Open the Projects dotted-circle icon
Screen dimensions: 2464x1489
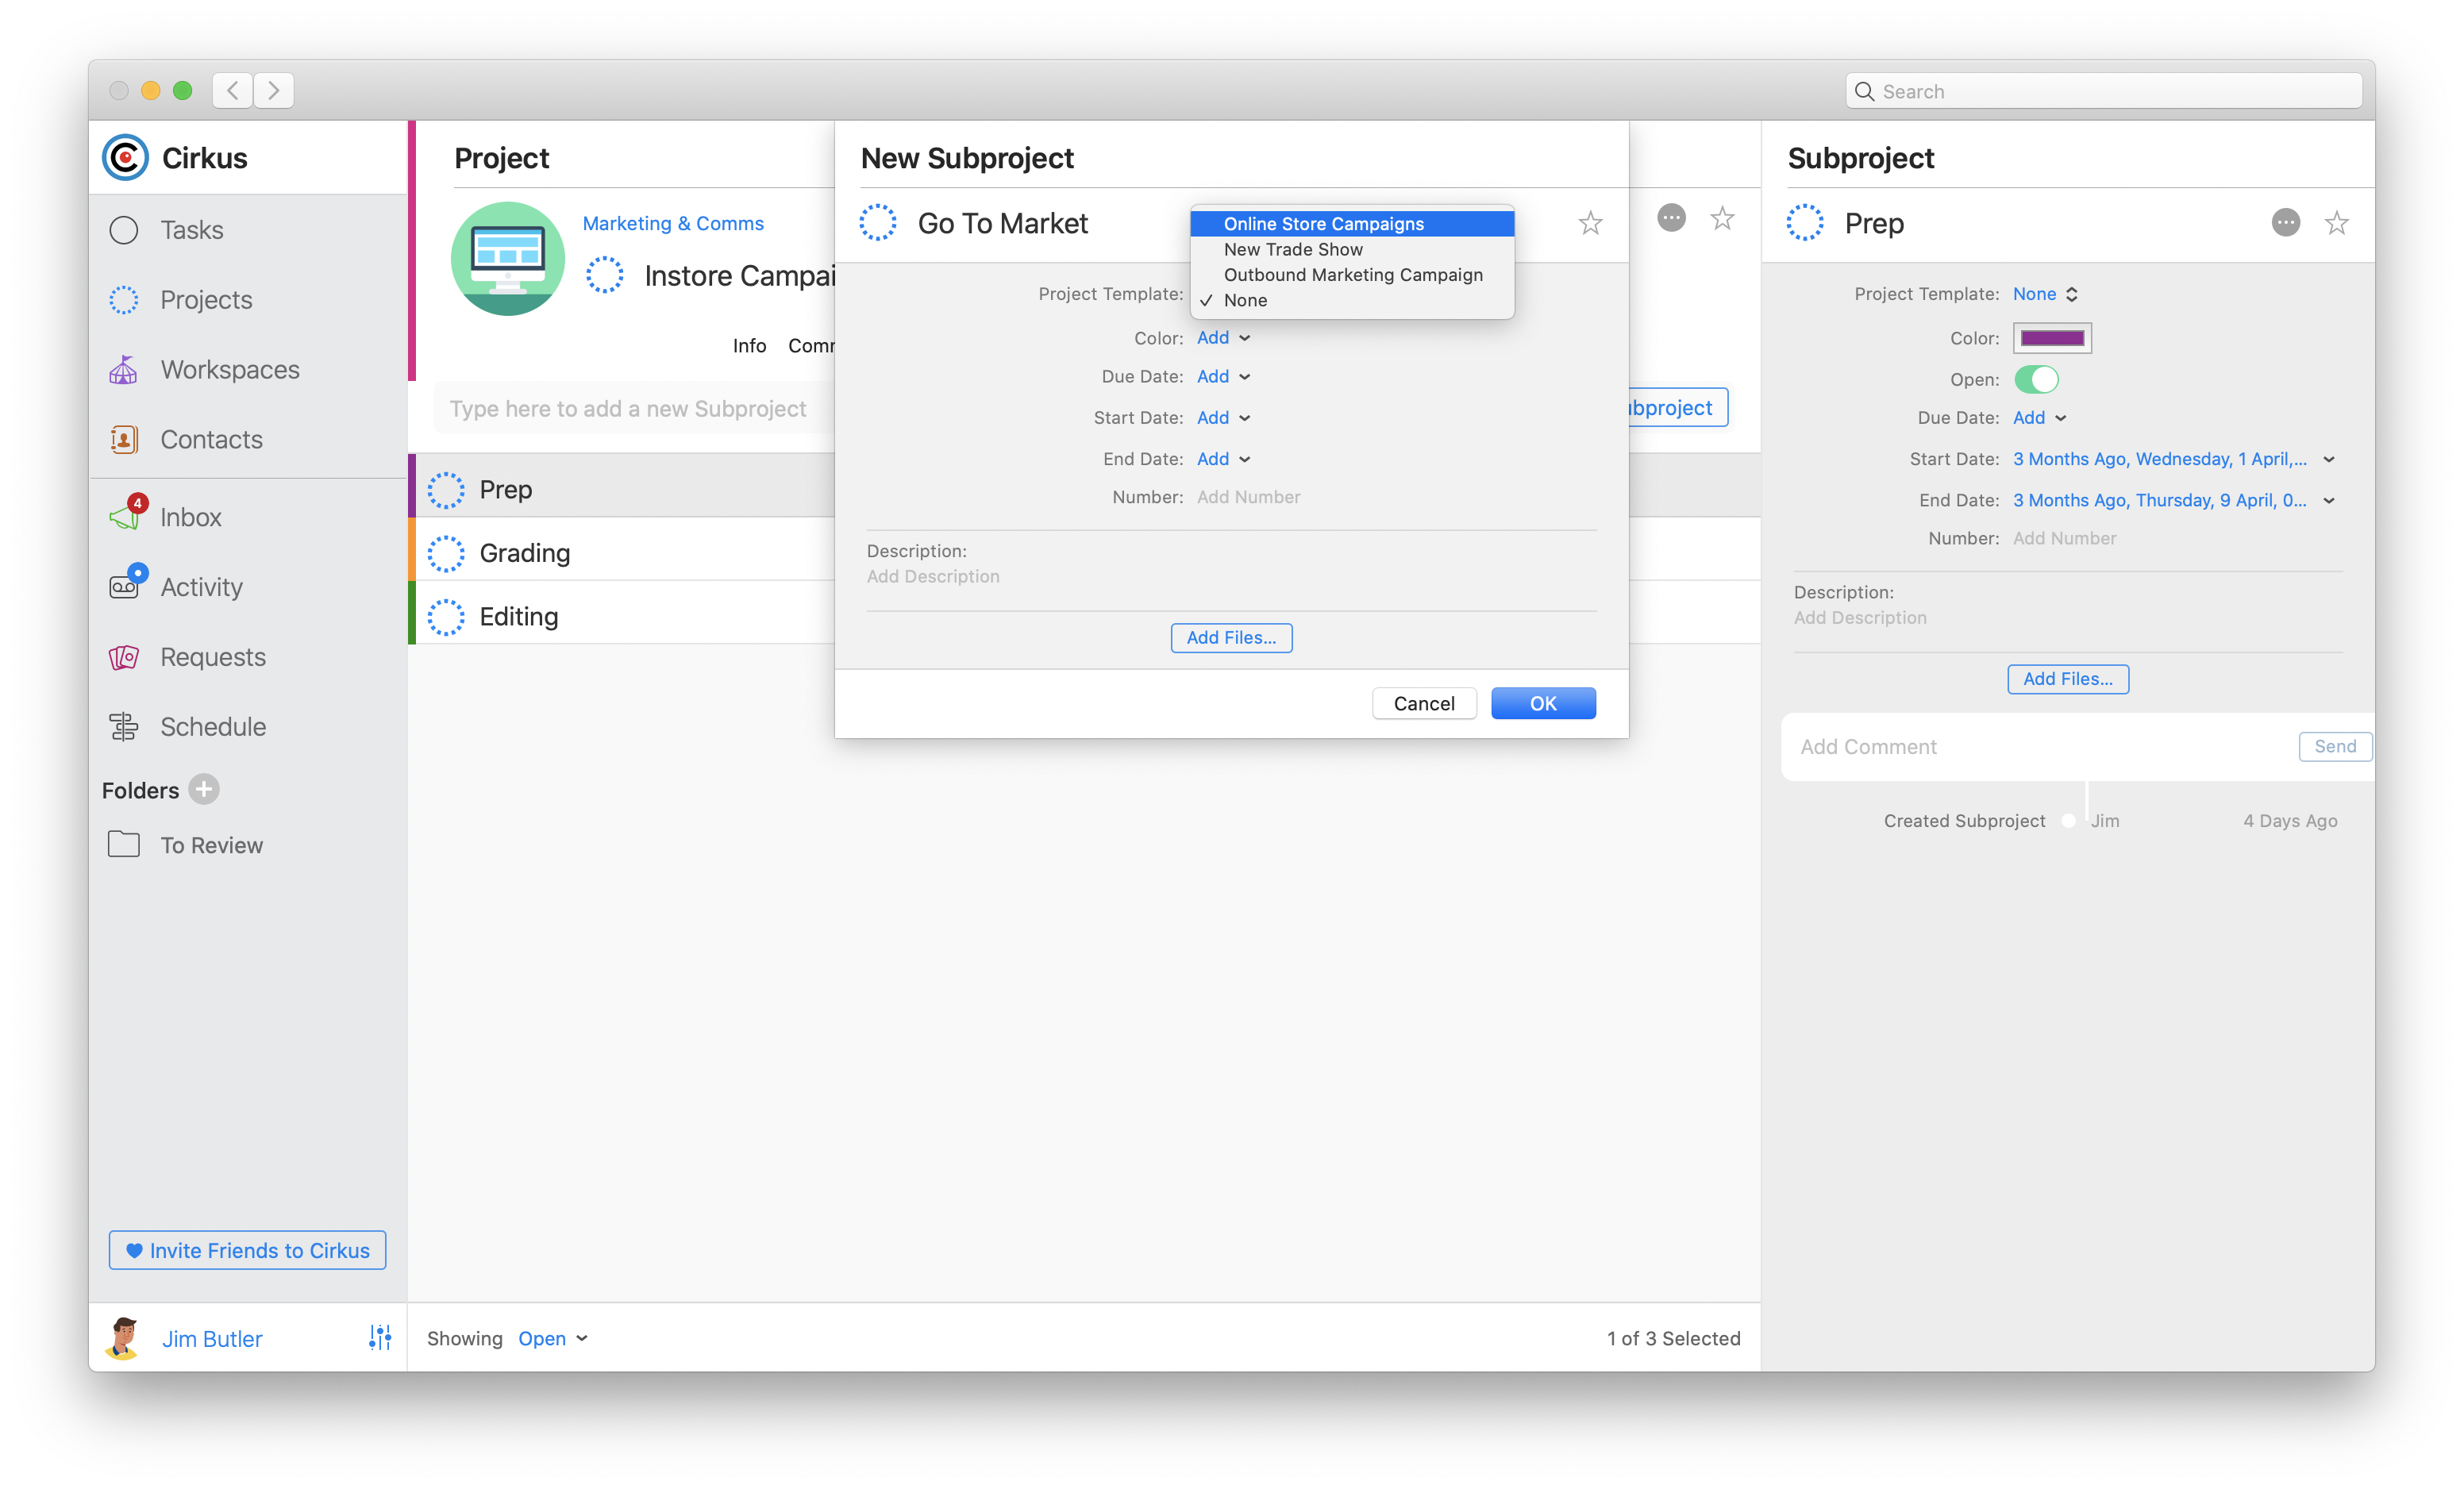pos(124,300)
